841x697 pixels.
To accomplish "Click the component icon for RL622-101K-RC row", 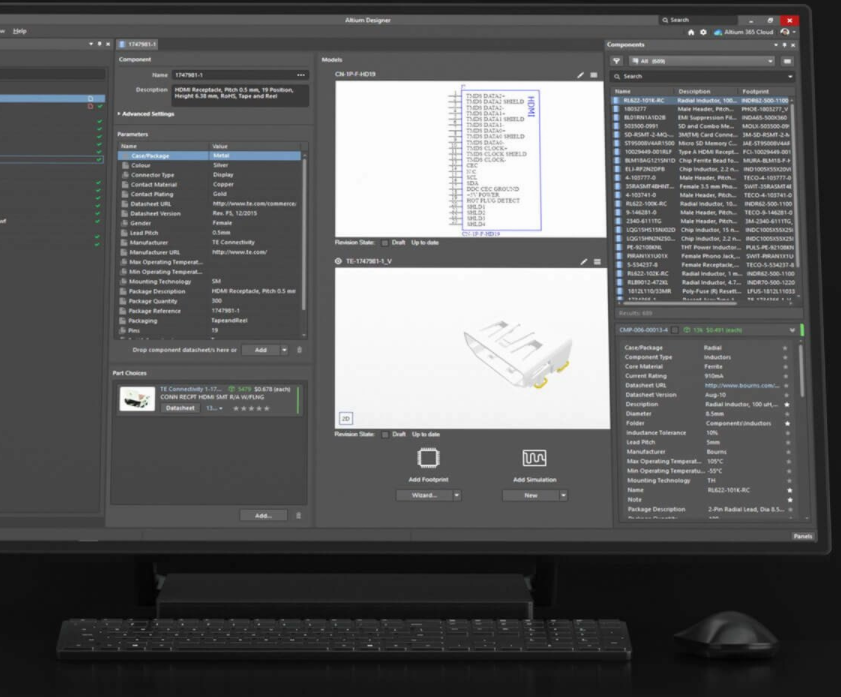I will pyautogui.click(x=616, y=100).
